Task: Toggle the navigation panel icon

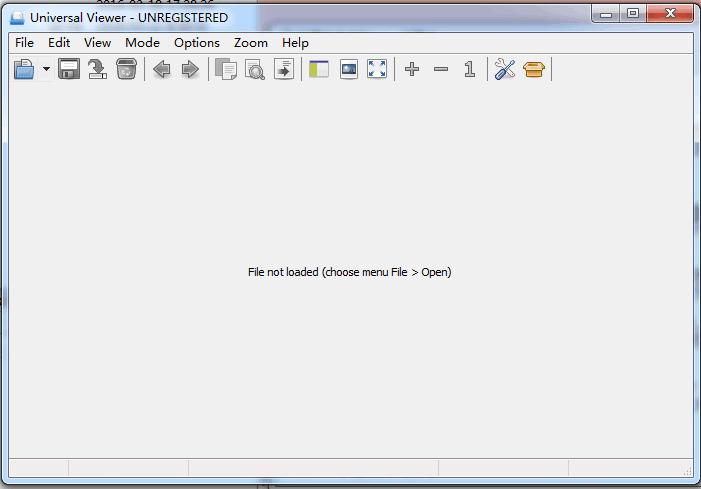Action: (319, 69)
